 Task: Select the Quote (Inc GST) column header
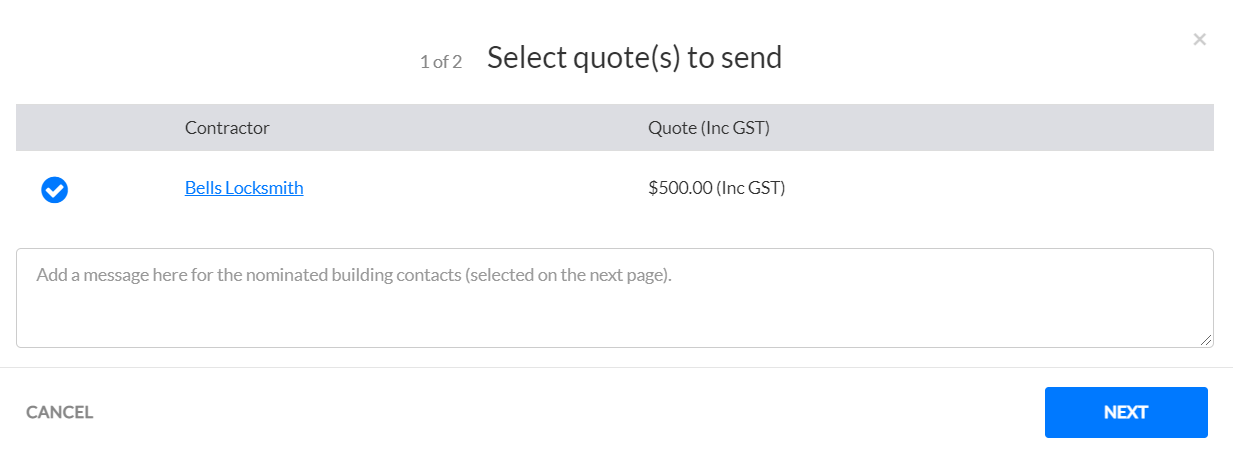point(709,128)
